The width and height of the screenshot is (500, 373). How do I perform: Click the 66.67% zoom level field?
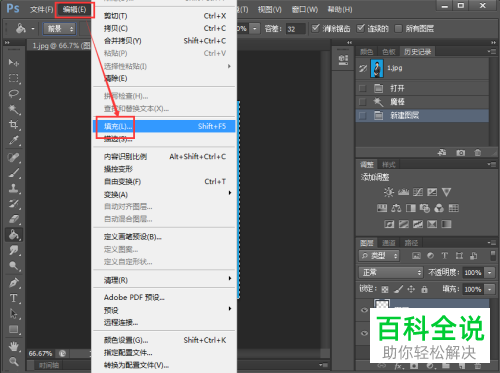point(41,353)
